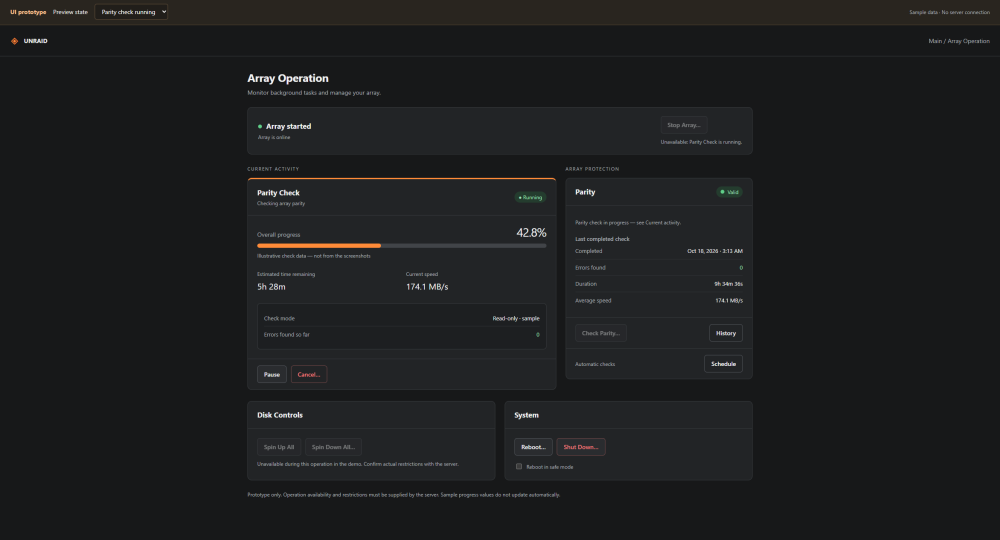Click the Array Operation page heading
Screen dimensions: 1000x540
coord(288,78)
